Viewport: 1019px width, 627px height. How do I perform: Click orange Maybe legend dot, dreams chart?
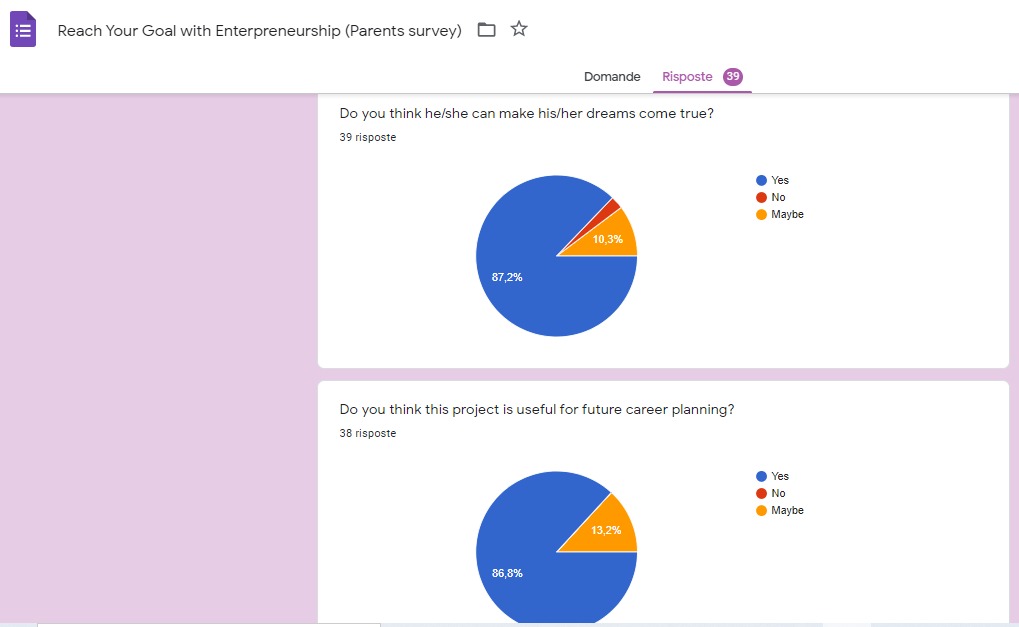tap(761, 214)
